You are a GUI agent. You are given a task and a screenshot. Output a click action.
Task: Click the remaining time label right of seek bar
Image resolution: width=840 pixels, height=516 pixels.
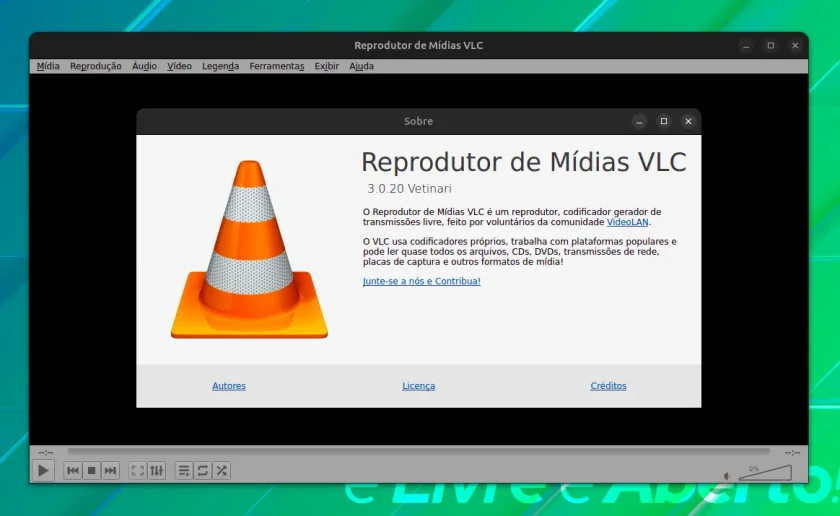(792, 453)
